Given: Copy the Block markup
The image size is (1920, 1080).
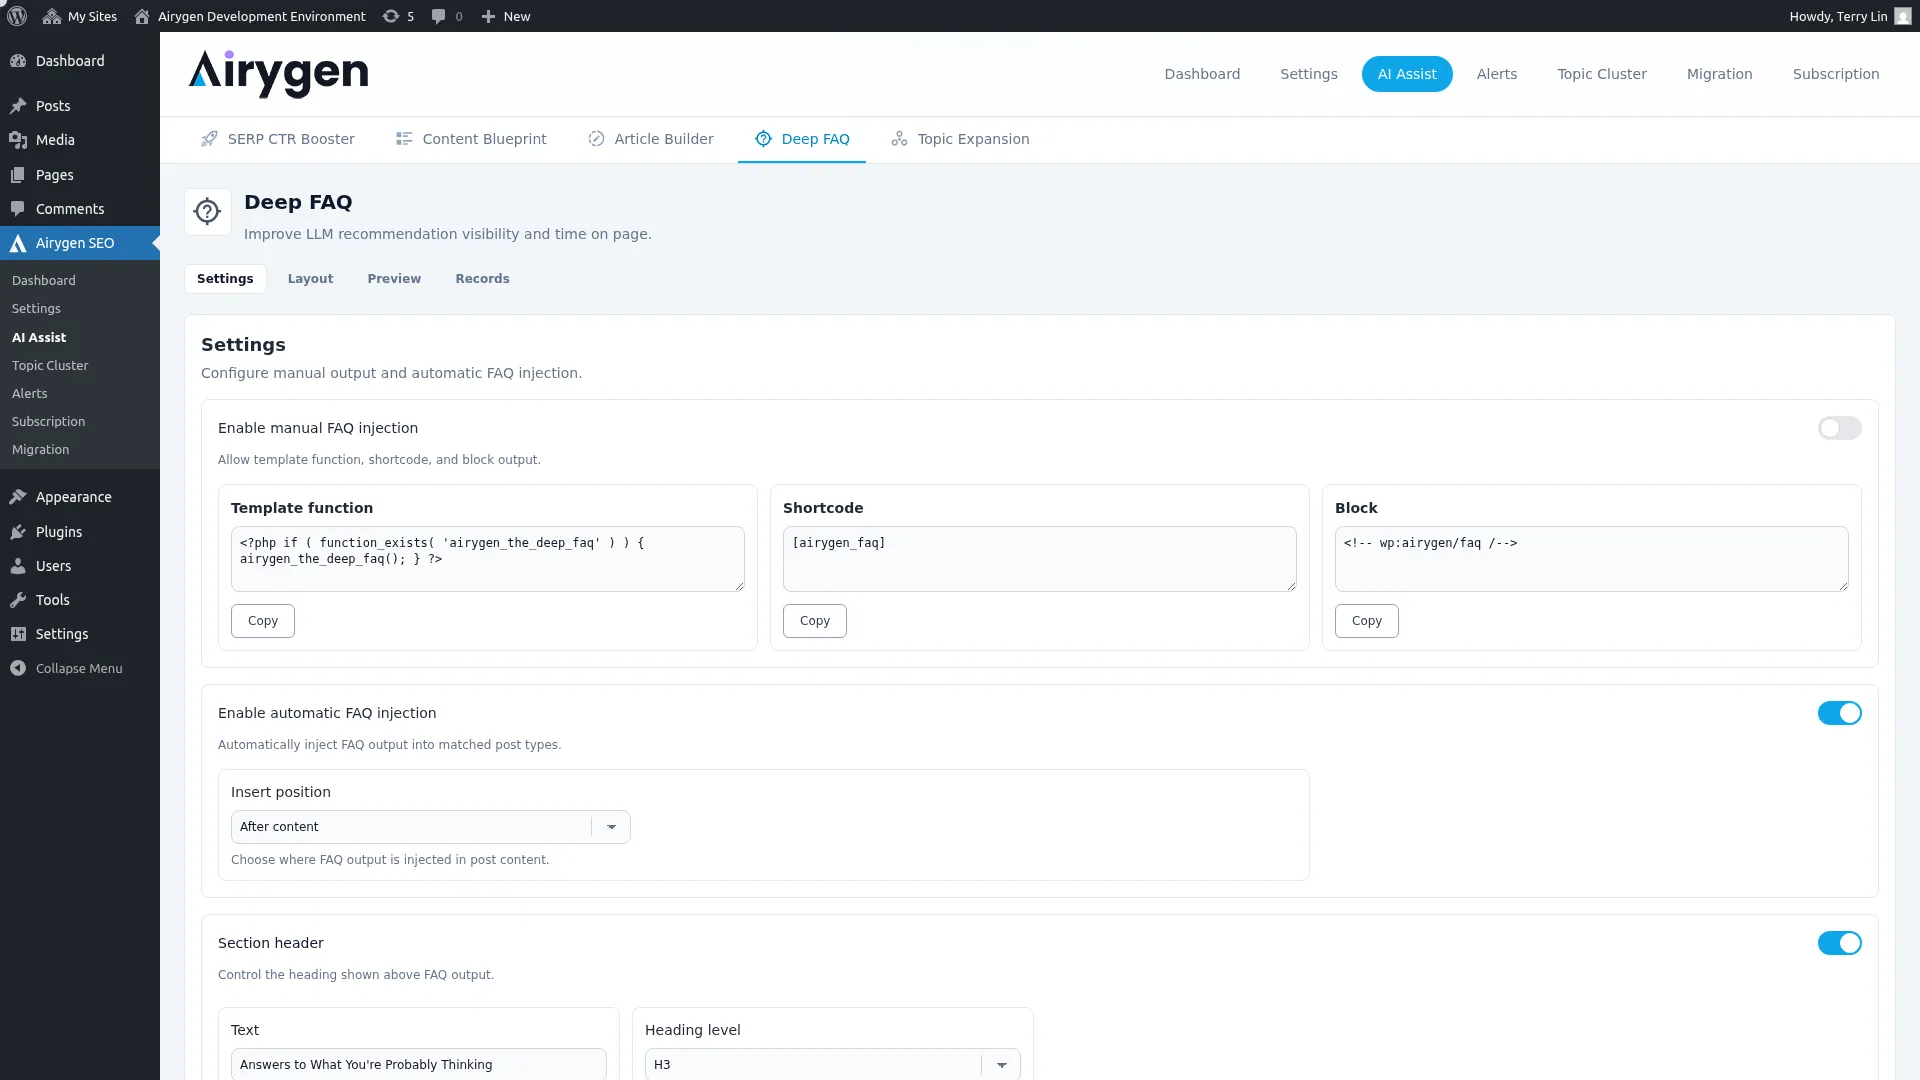Looking at the screenshot, I should [1367, 621].
